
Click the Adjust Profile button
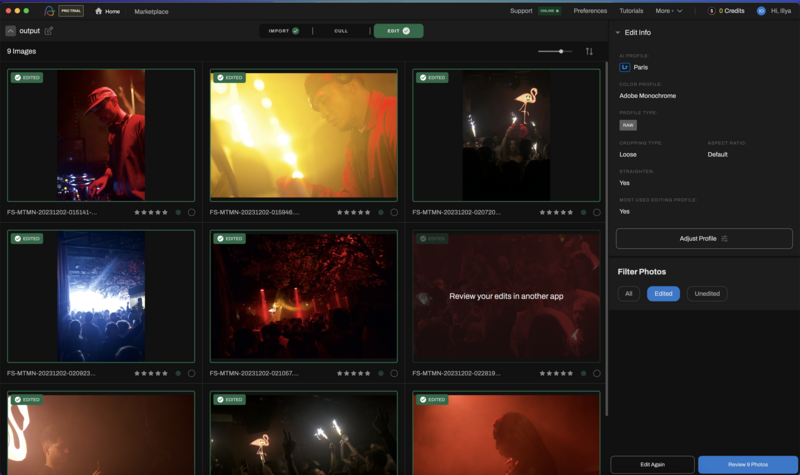tap(704, 238)
